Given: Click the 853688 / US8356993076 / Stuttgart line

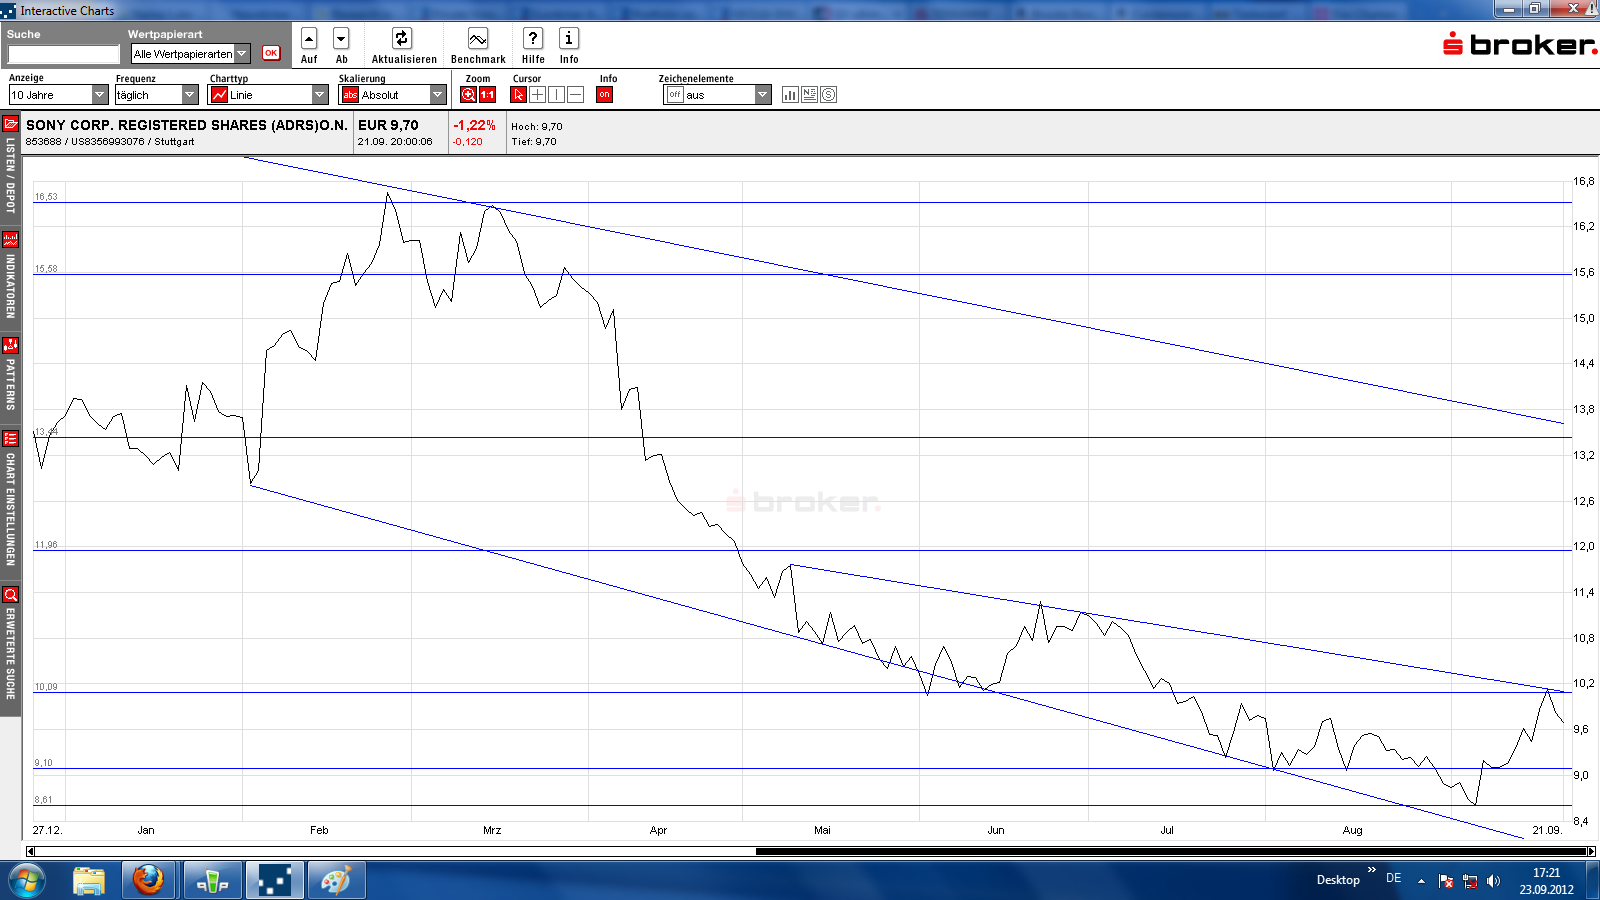Looking at the screenshot, I should pos(110,142).
